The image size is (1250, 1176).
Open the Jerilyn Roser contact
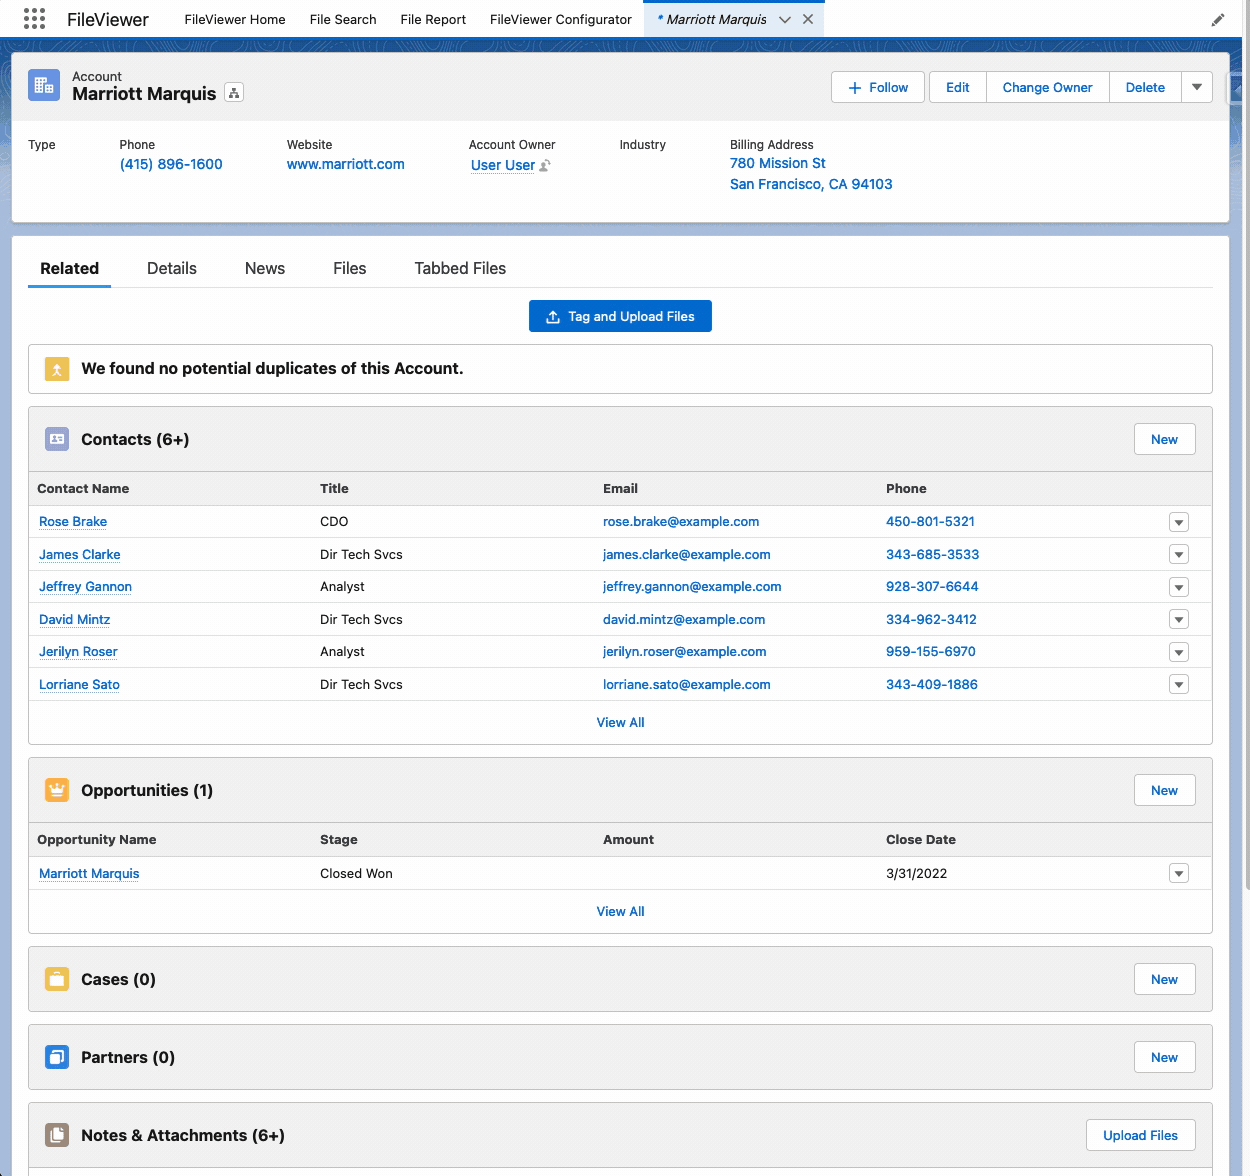(79, 652)
